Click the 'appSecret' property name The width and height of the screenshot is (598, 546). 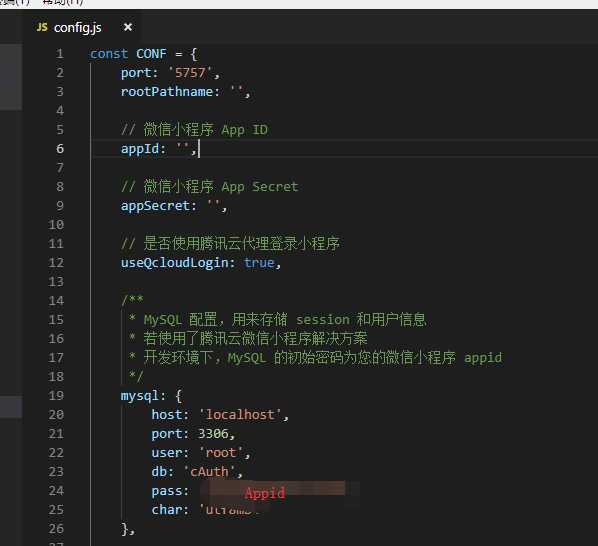(x=155, y=206)
